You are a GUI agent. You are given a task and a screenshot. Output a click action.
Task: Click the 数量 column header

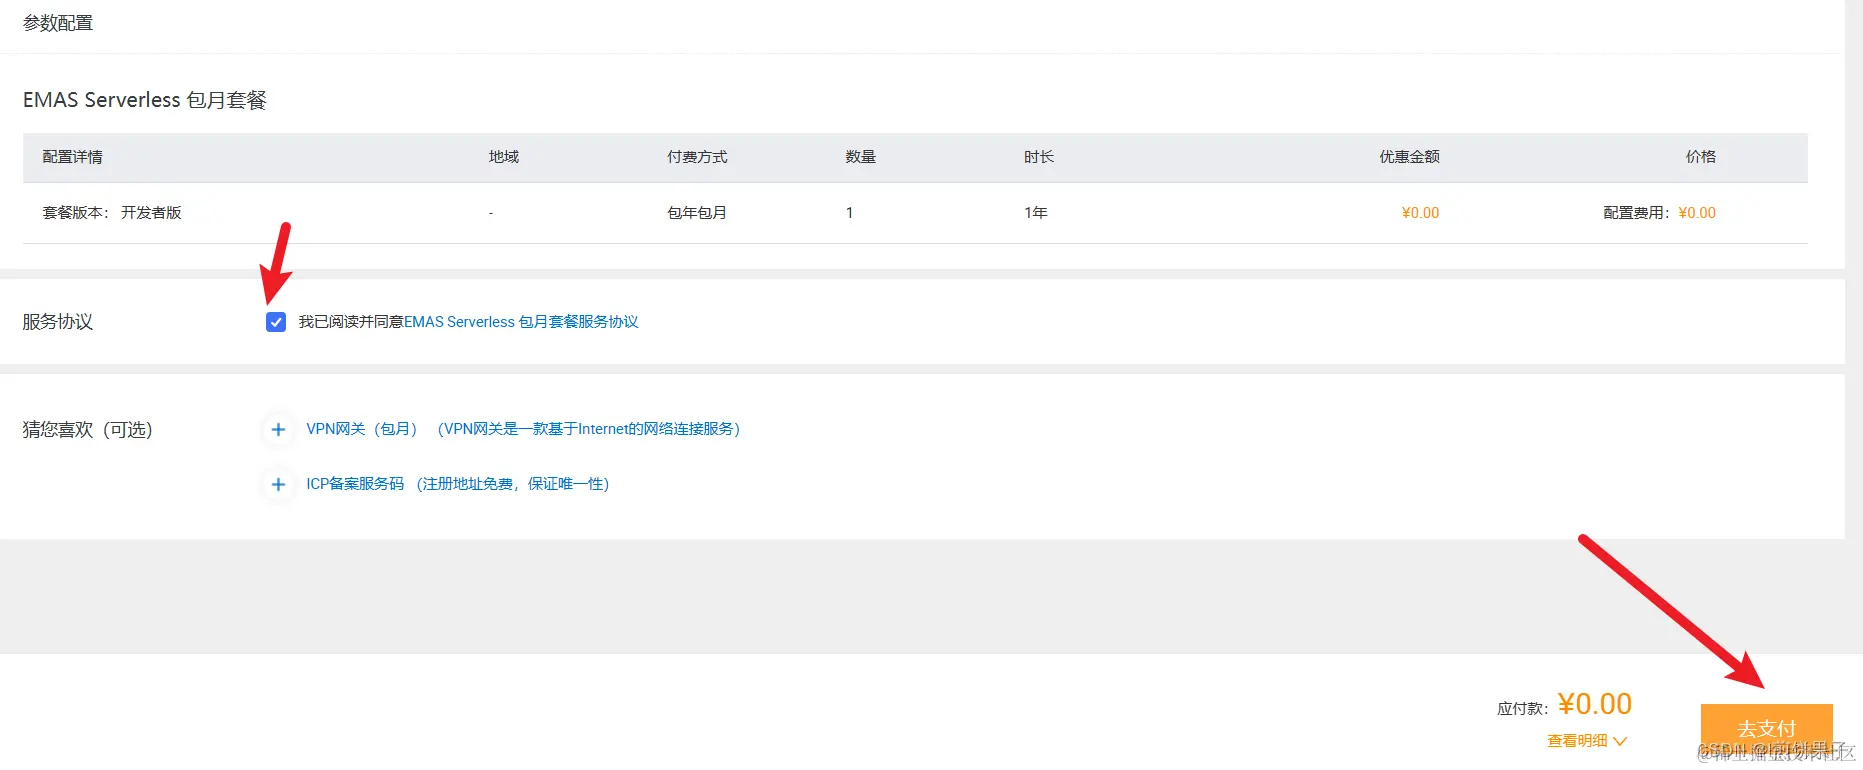pyautogui.click(x=860, y=157)
